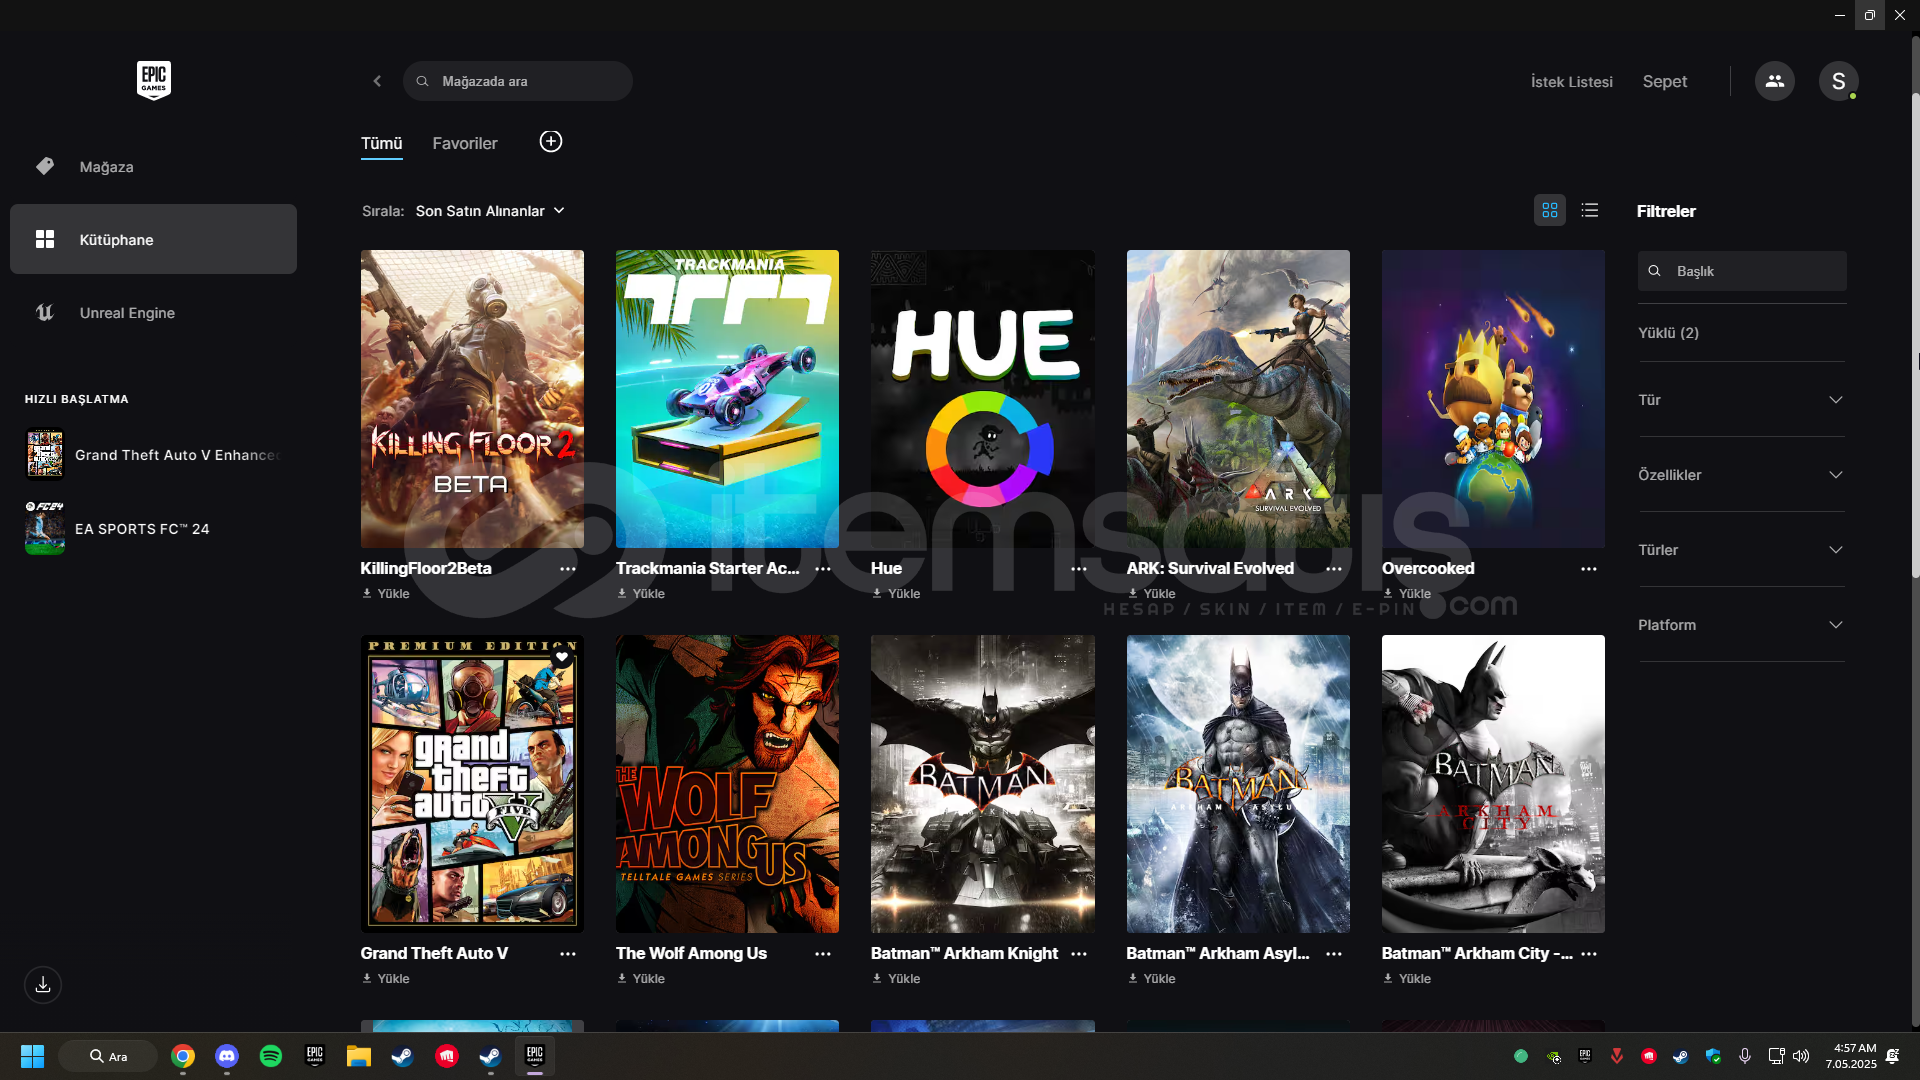Switch to list view

point(1589,210)
